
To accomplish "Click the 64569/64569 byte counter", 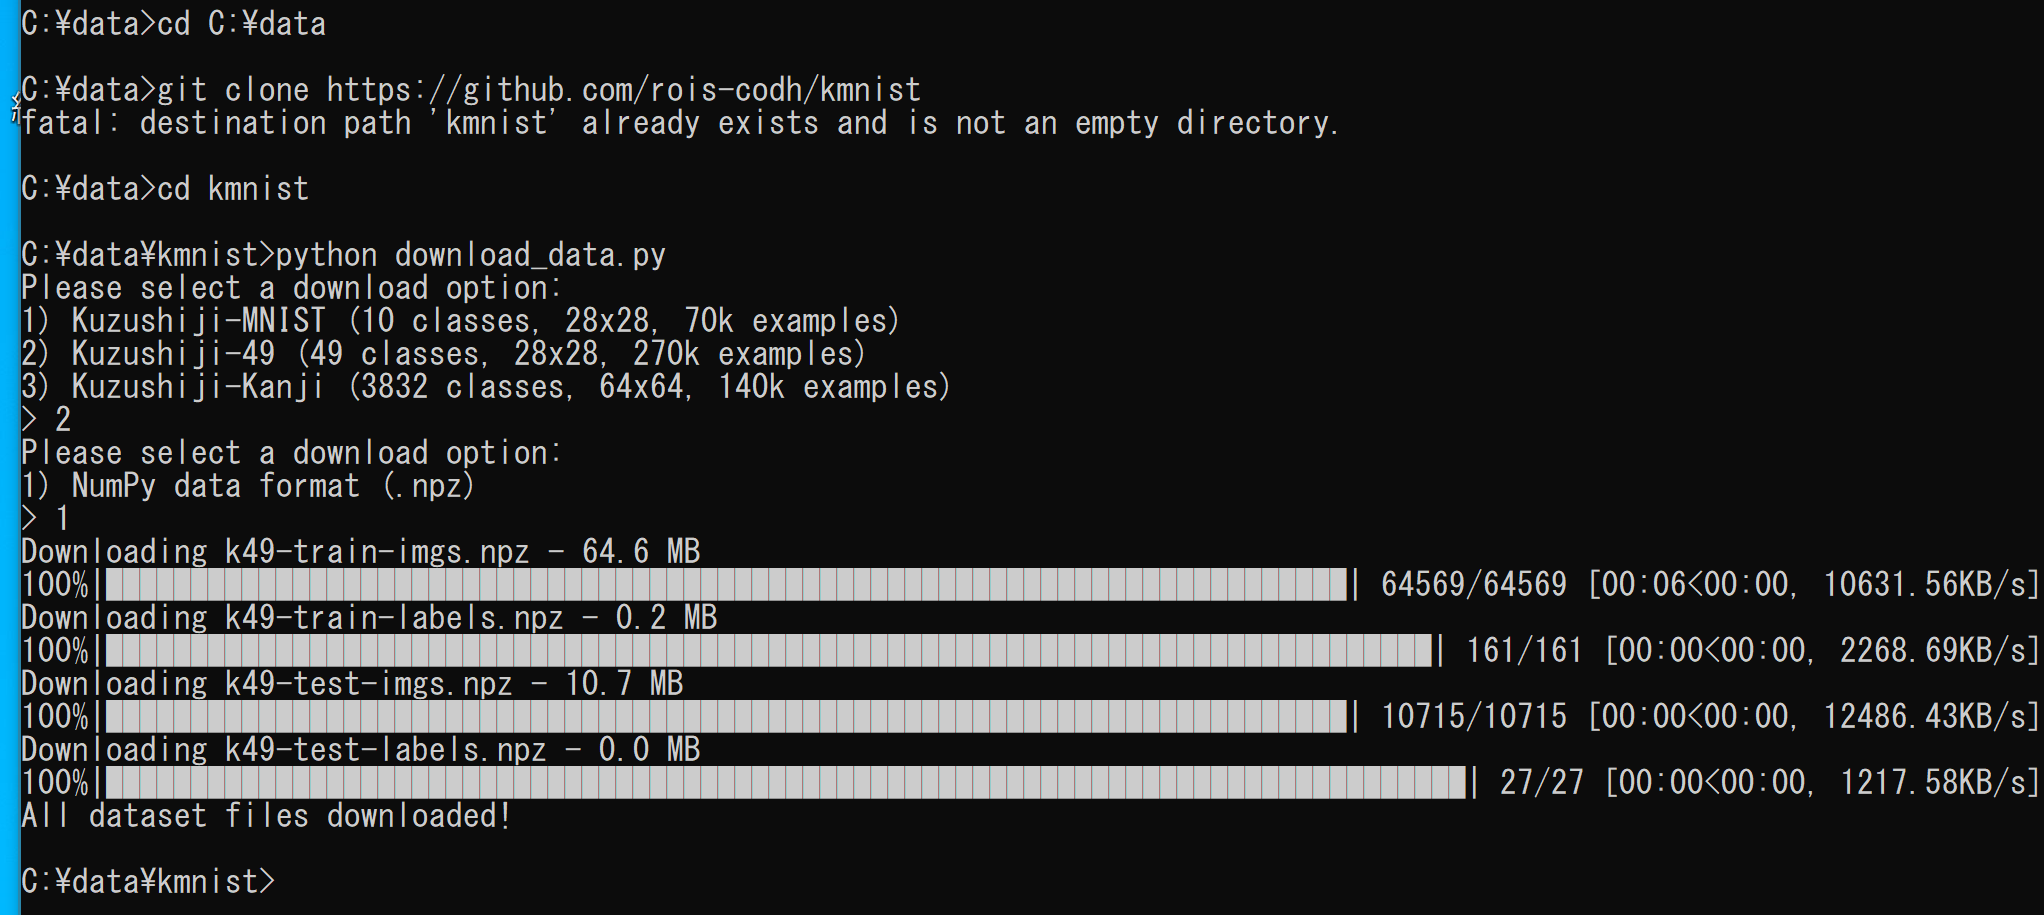I will coord(1473,584).
